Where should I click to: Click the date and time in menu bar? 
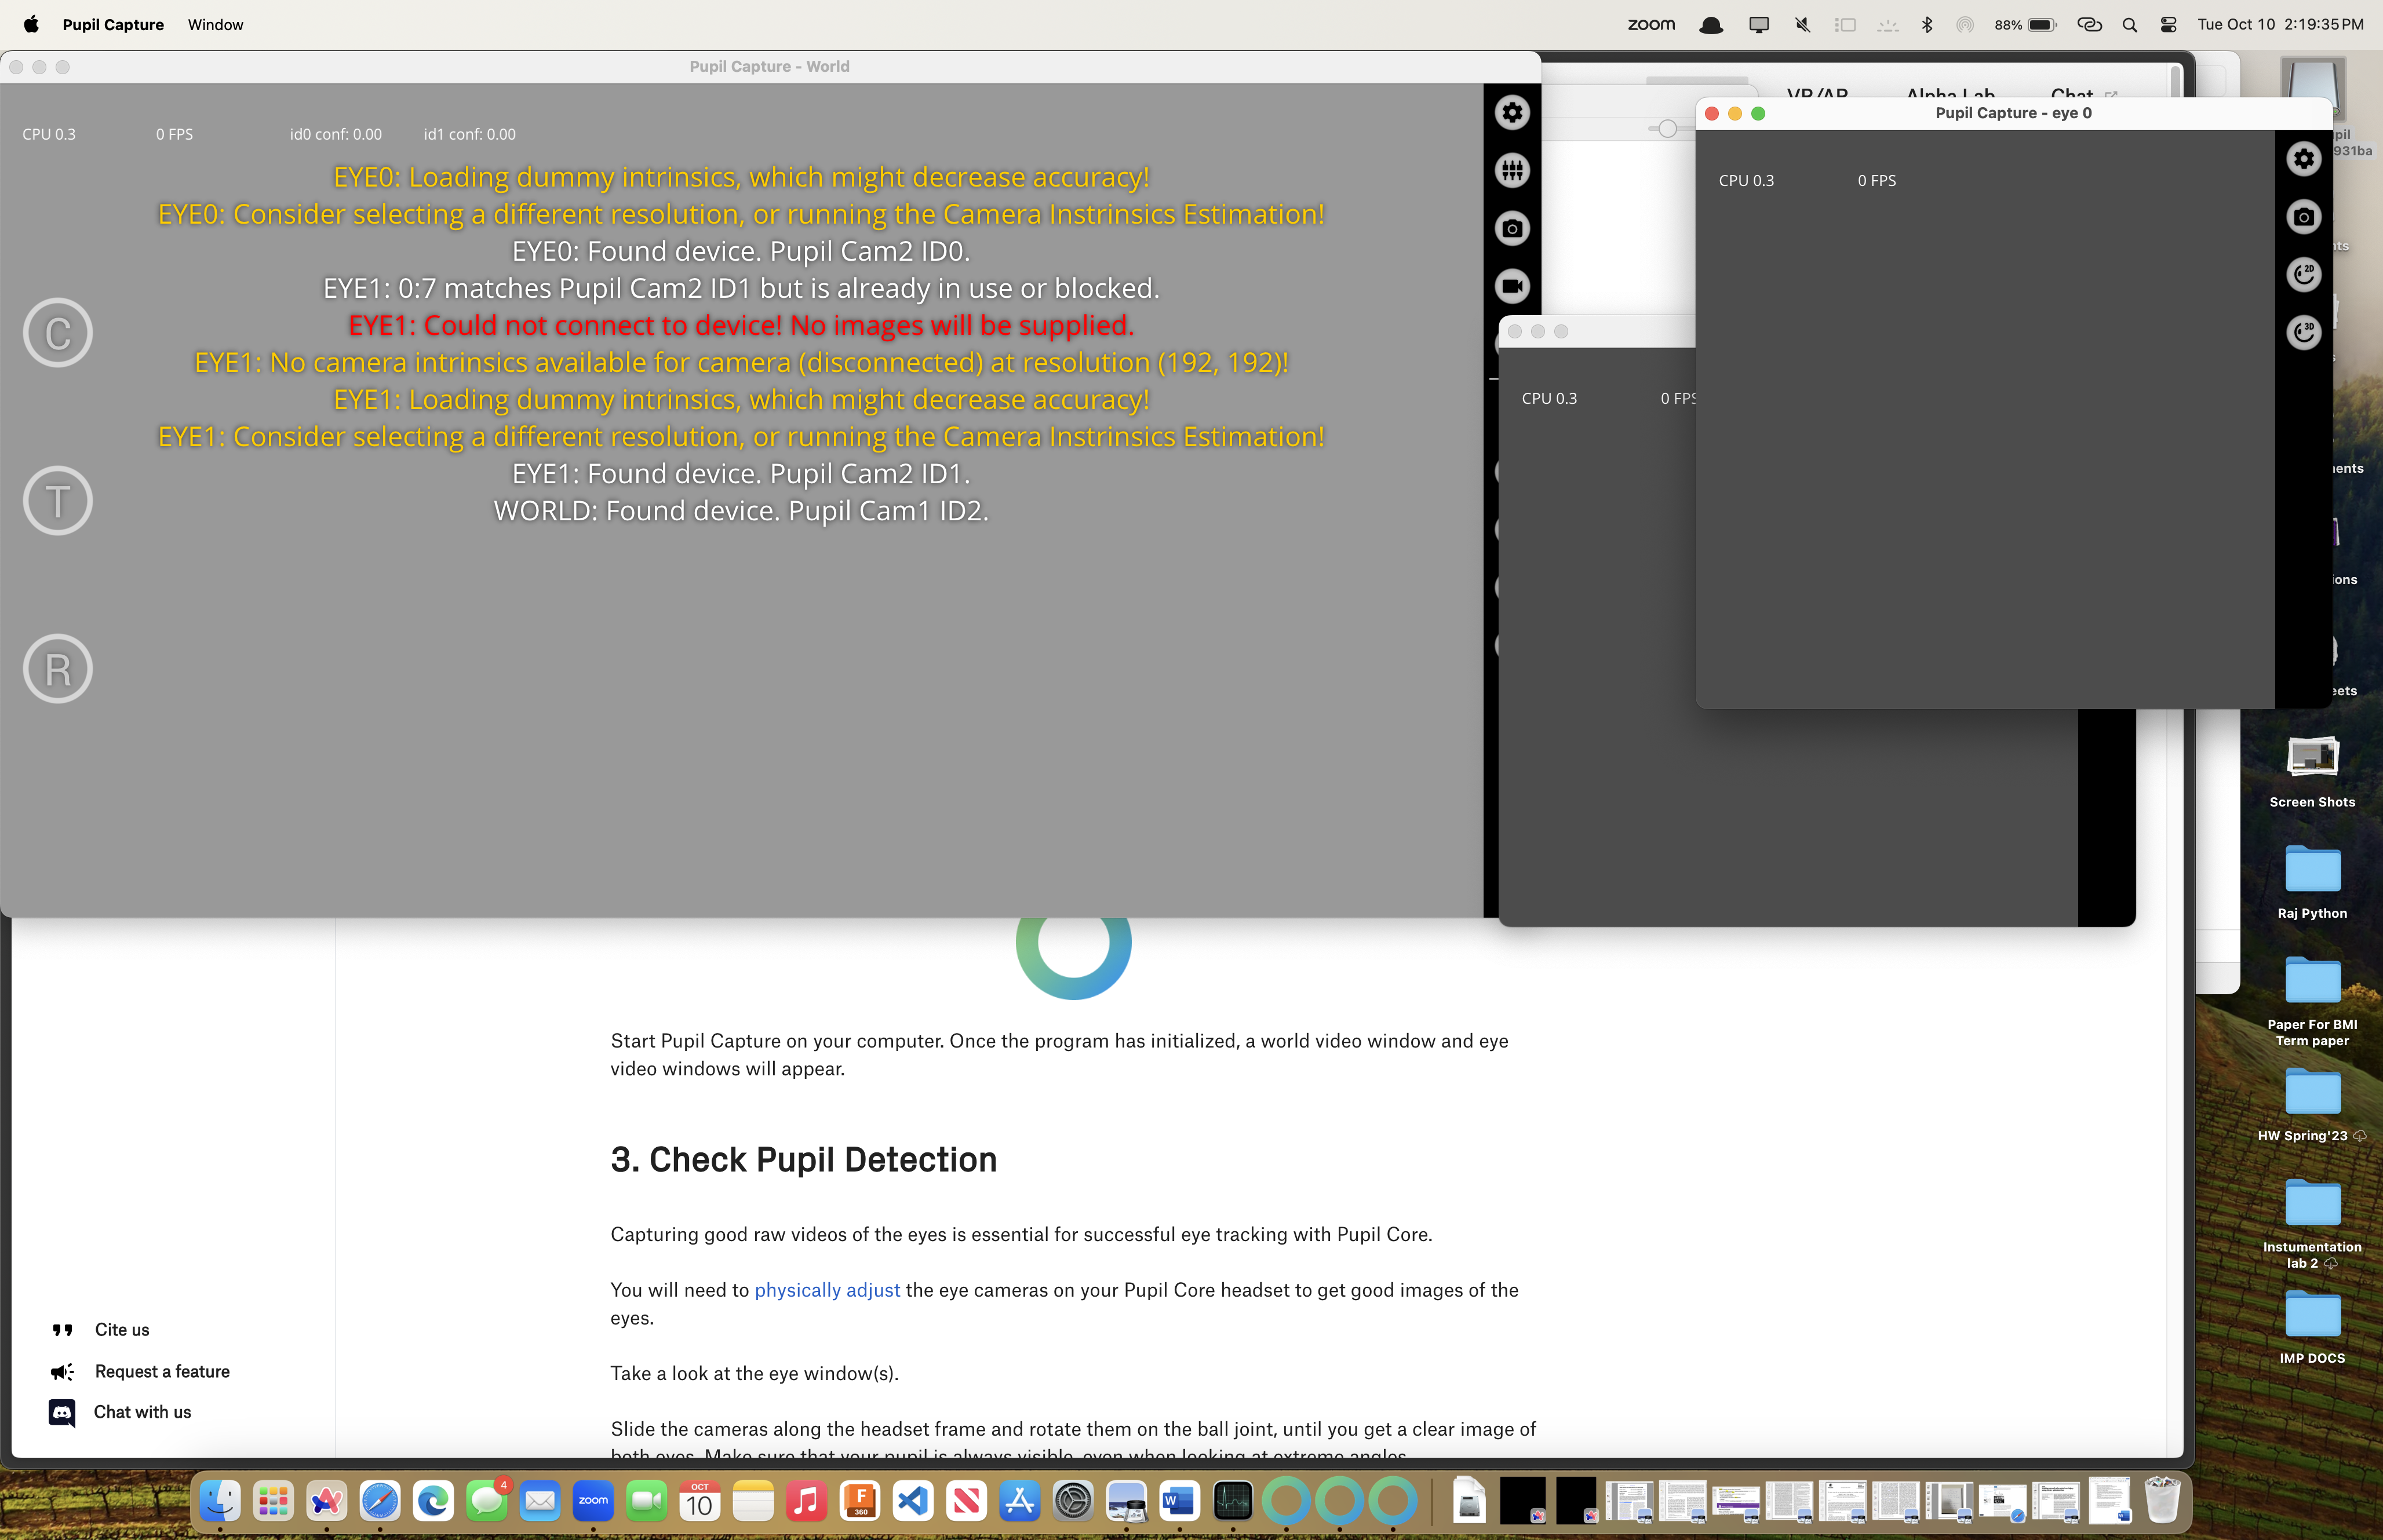click(x=2280, y=24)
